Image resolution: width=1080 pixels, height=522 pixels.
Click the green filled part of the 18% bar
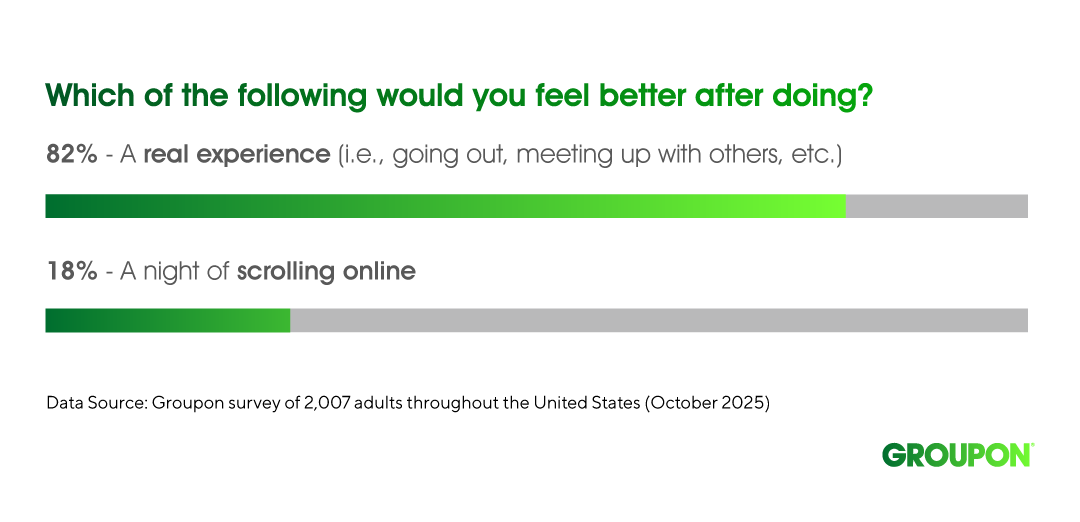[x=168, y=320]
